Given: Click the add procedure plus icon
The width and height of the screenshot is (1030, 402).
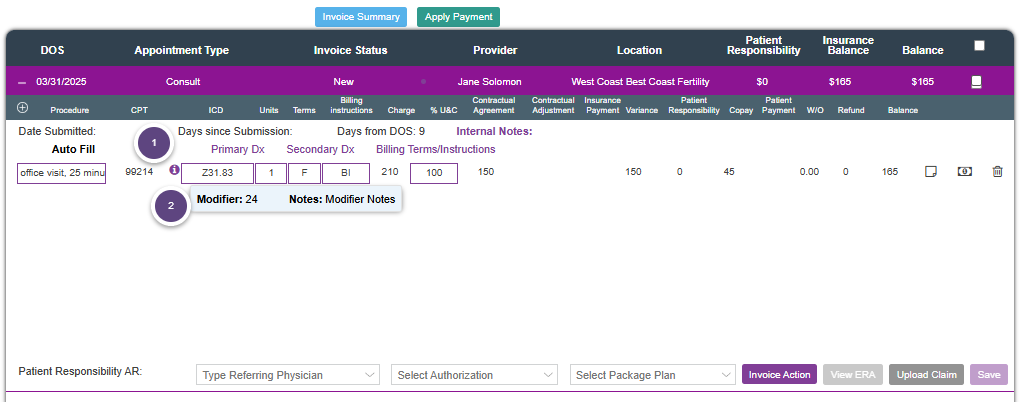Looking at the screenshot, I should click(x=23, y=108).
